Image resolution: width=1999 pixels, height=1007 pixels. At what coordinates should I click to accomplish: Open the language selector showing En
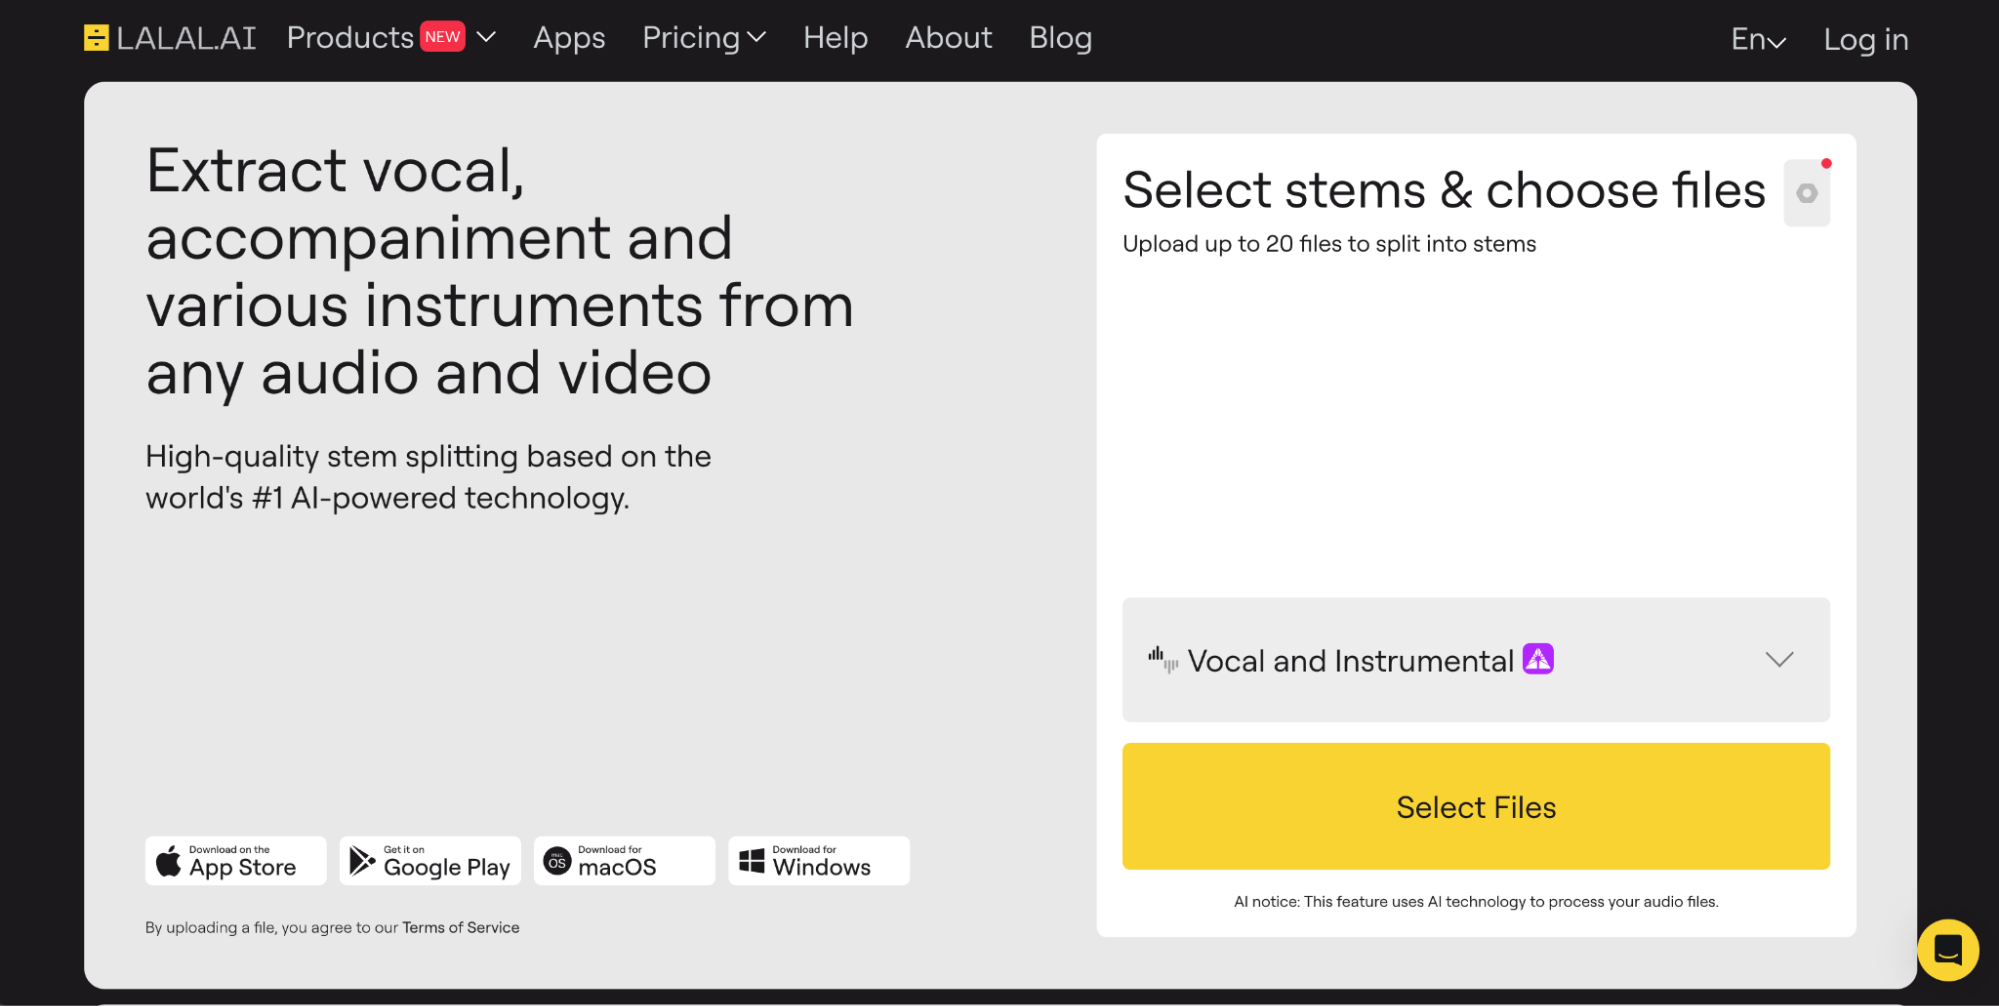pyautogui.click(x=1757, y=39)
